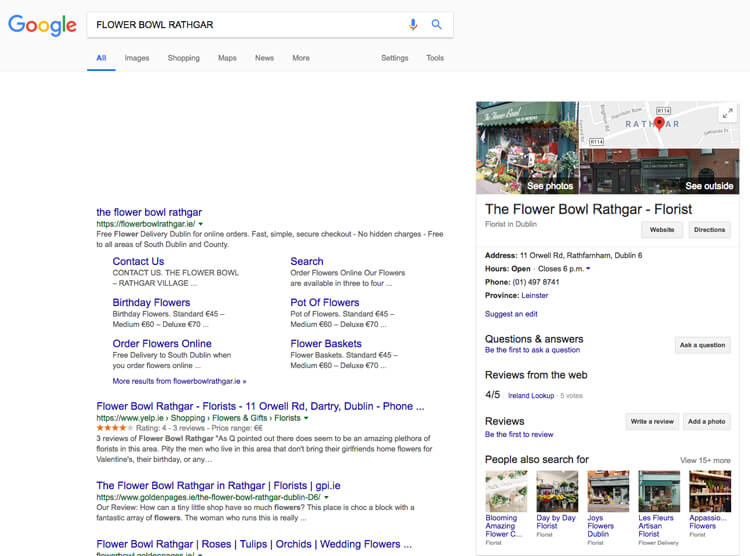Click the Write a review button
This screenshot has height=556, width=750.
pyautogui.click(x=652, y=422)
